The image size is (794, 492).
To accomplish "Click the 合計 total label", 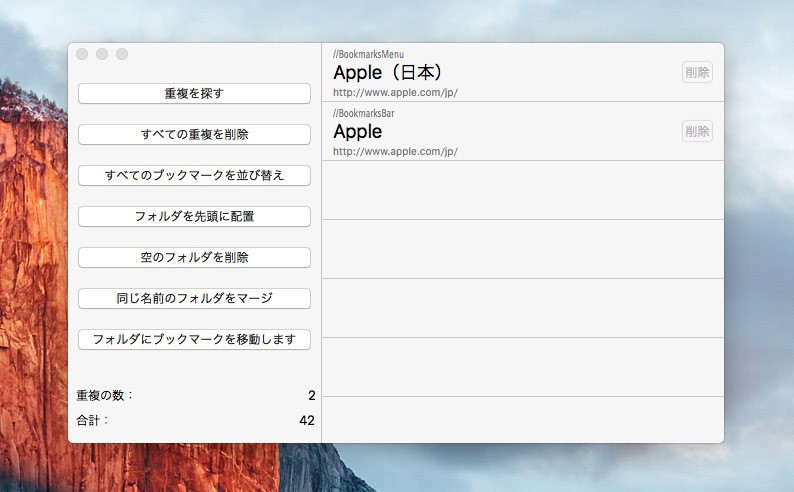I will (93, 421).
